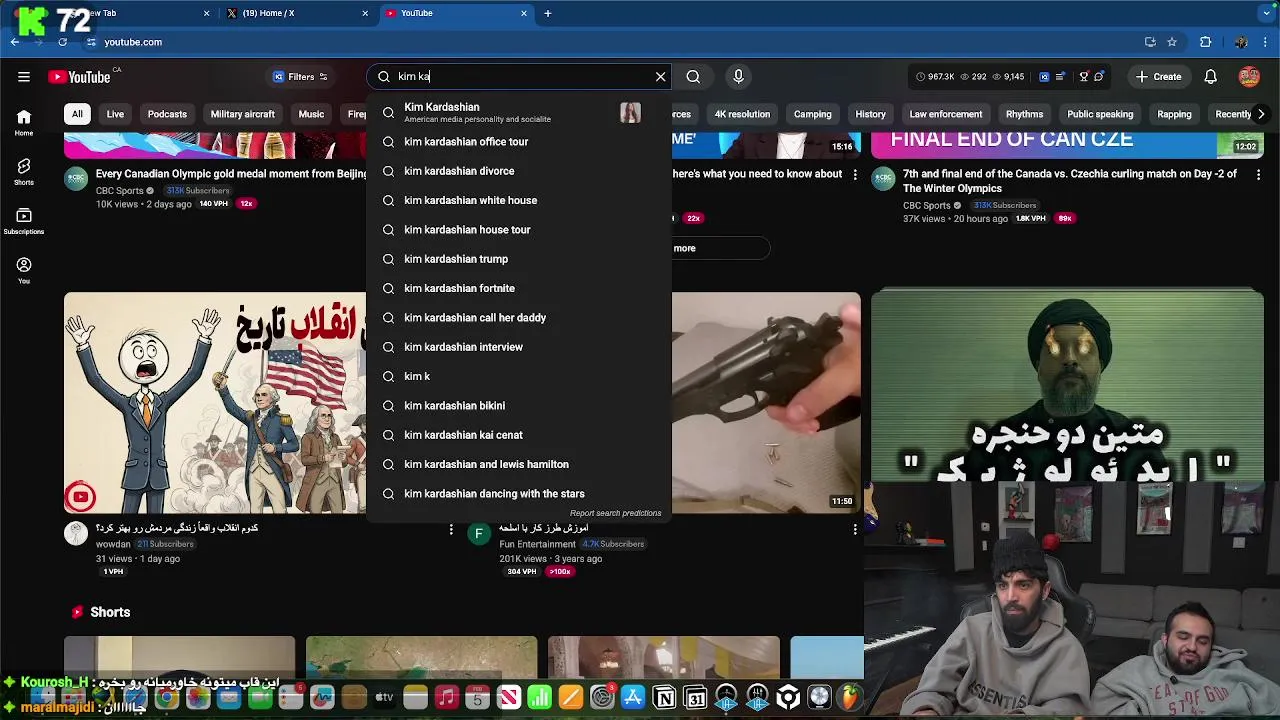This screenshot has height=720, width=1280.
Task: Go to Home in the sidebar
Action: pos(24,122)
